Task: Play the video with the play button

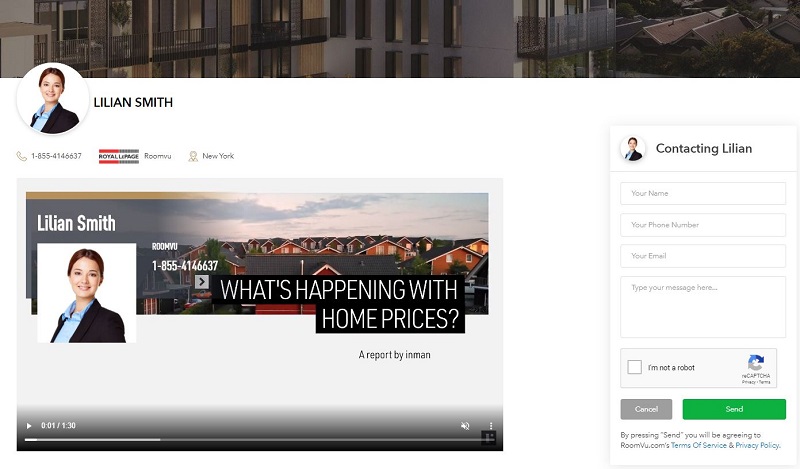Action: point(29,426)
